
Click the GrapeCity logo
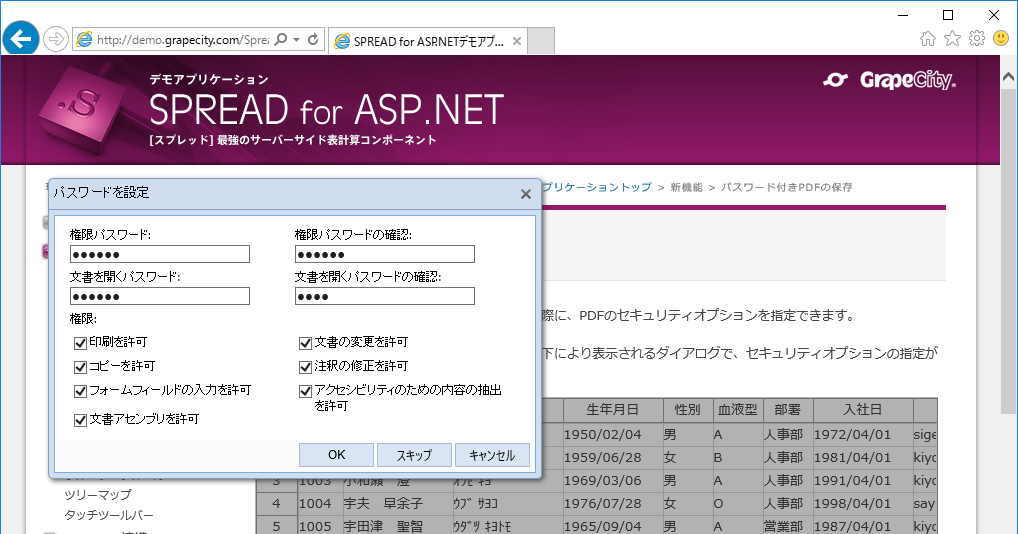point(889,80)
